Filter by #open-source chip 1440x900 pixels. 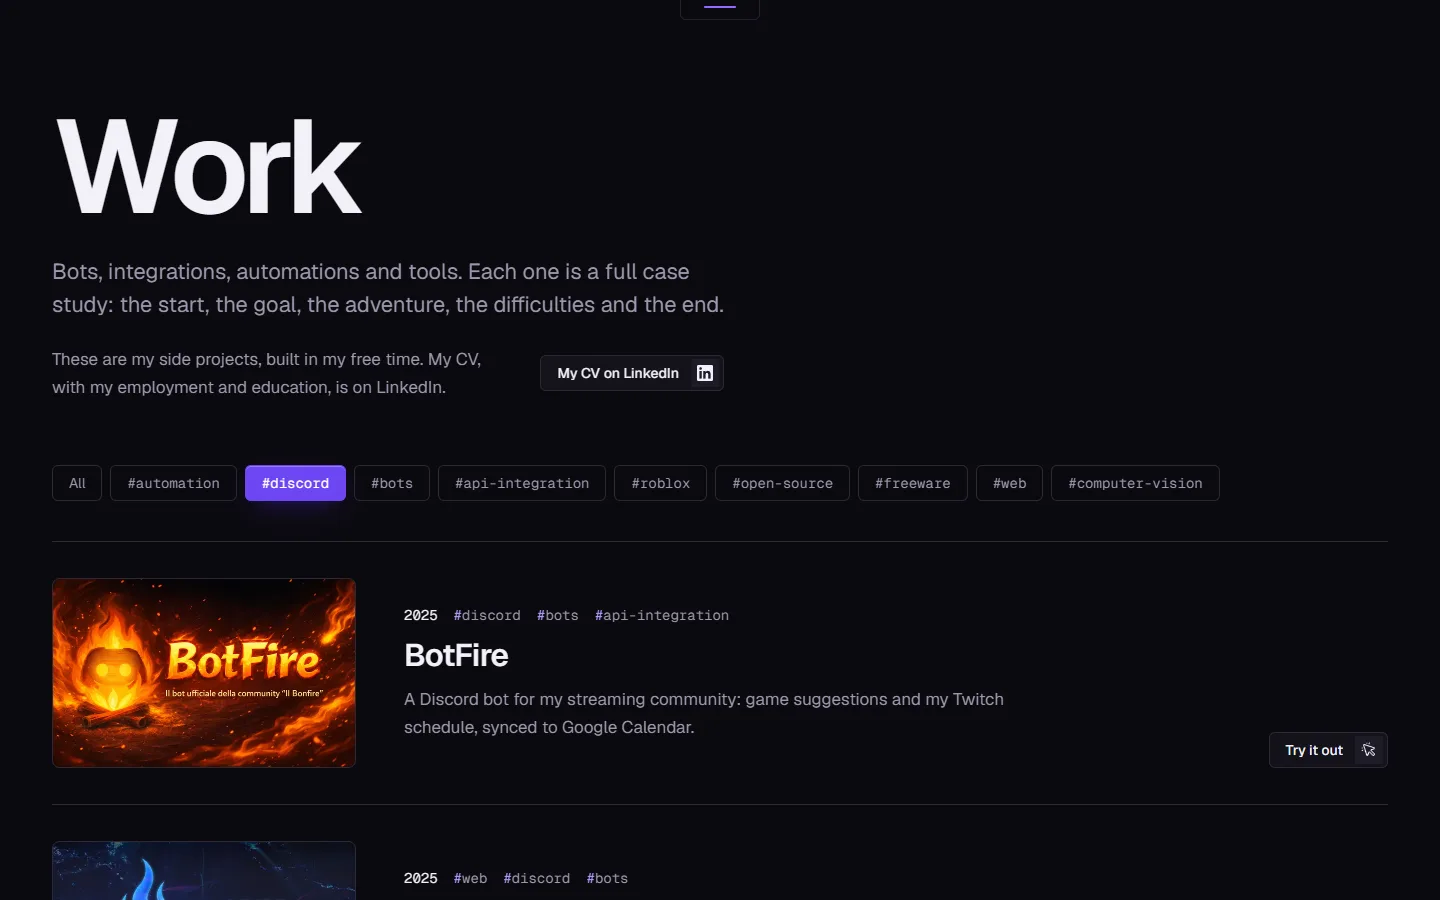pos(782,483)
